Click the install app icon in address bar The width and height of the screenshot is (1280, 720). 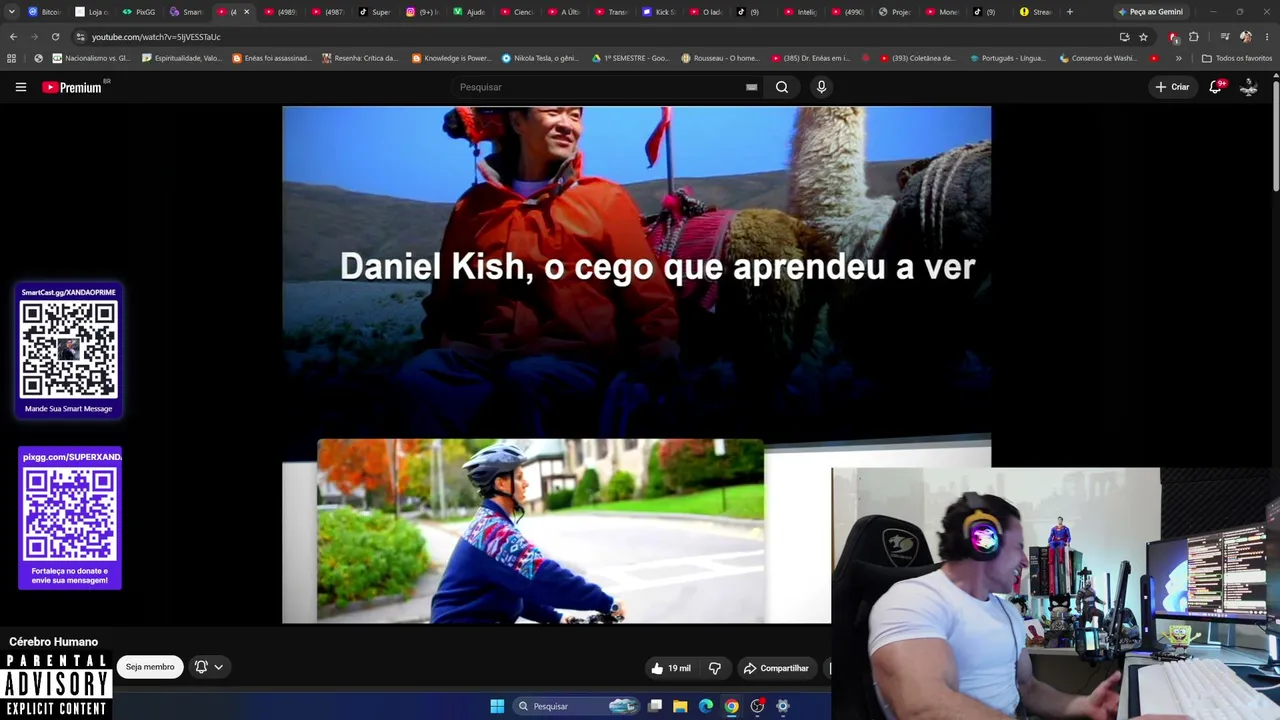click(1124, 37)
